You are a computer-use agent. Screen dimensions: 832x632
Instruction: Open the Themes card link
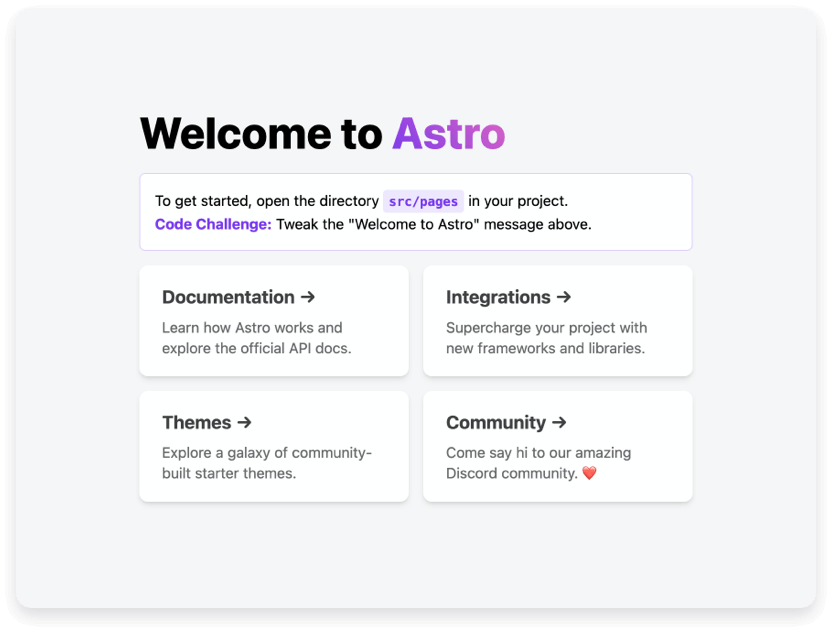(x=274, y=446)
